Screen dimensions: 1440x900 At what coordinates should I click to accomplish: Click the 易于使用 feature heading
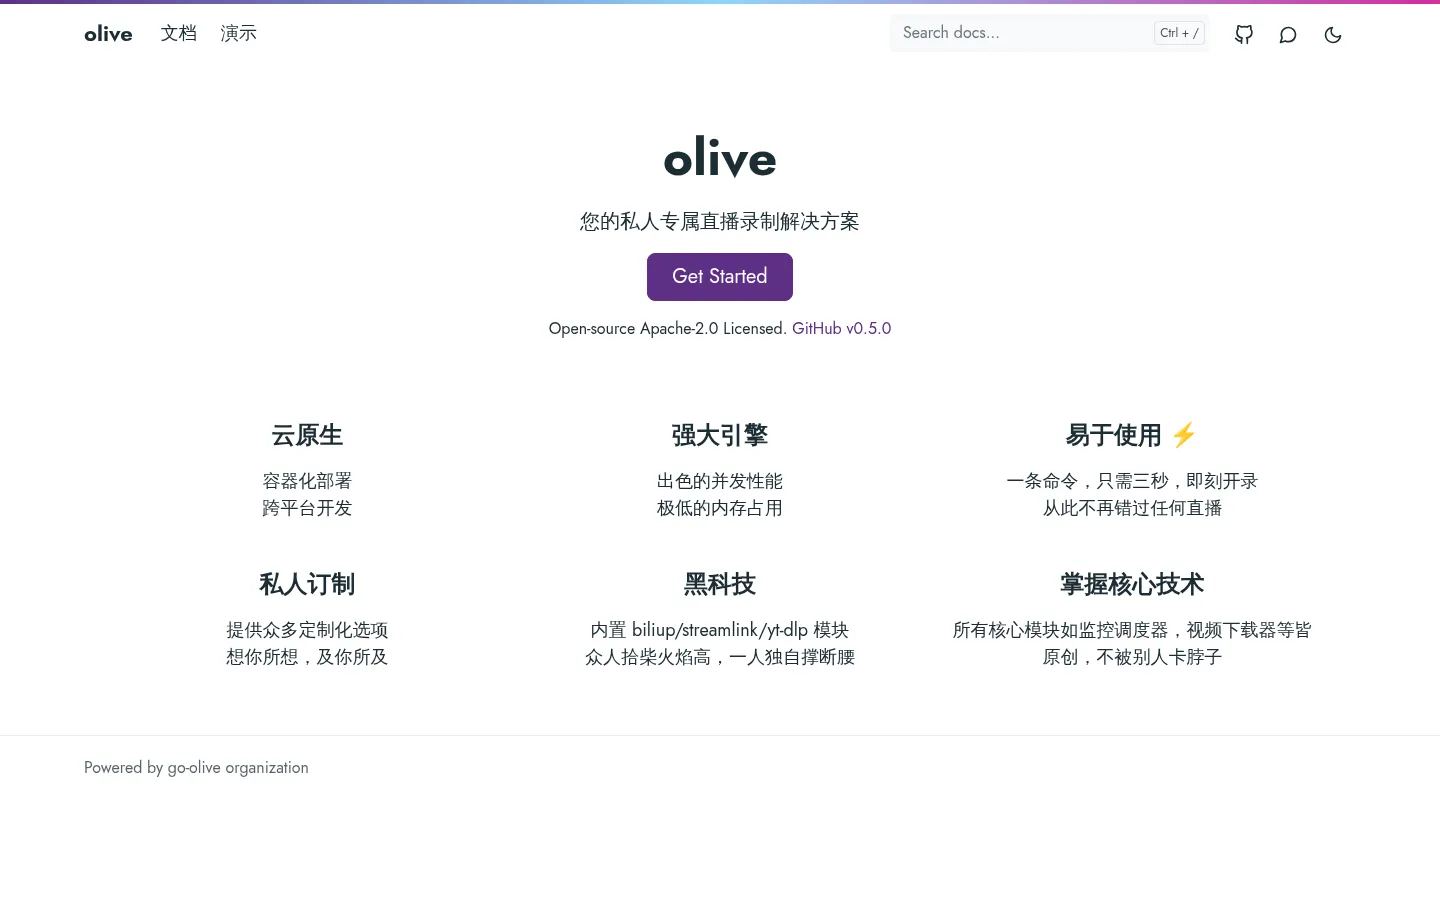1132,435
